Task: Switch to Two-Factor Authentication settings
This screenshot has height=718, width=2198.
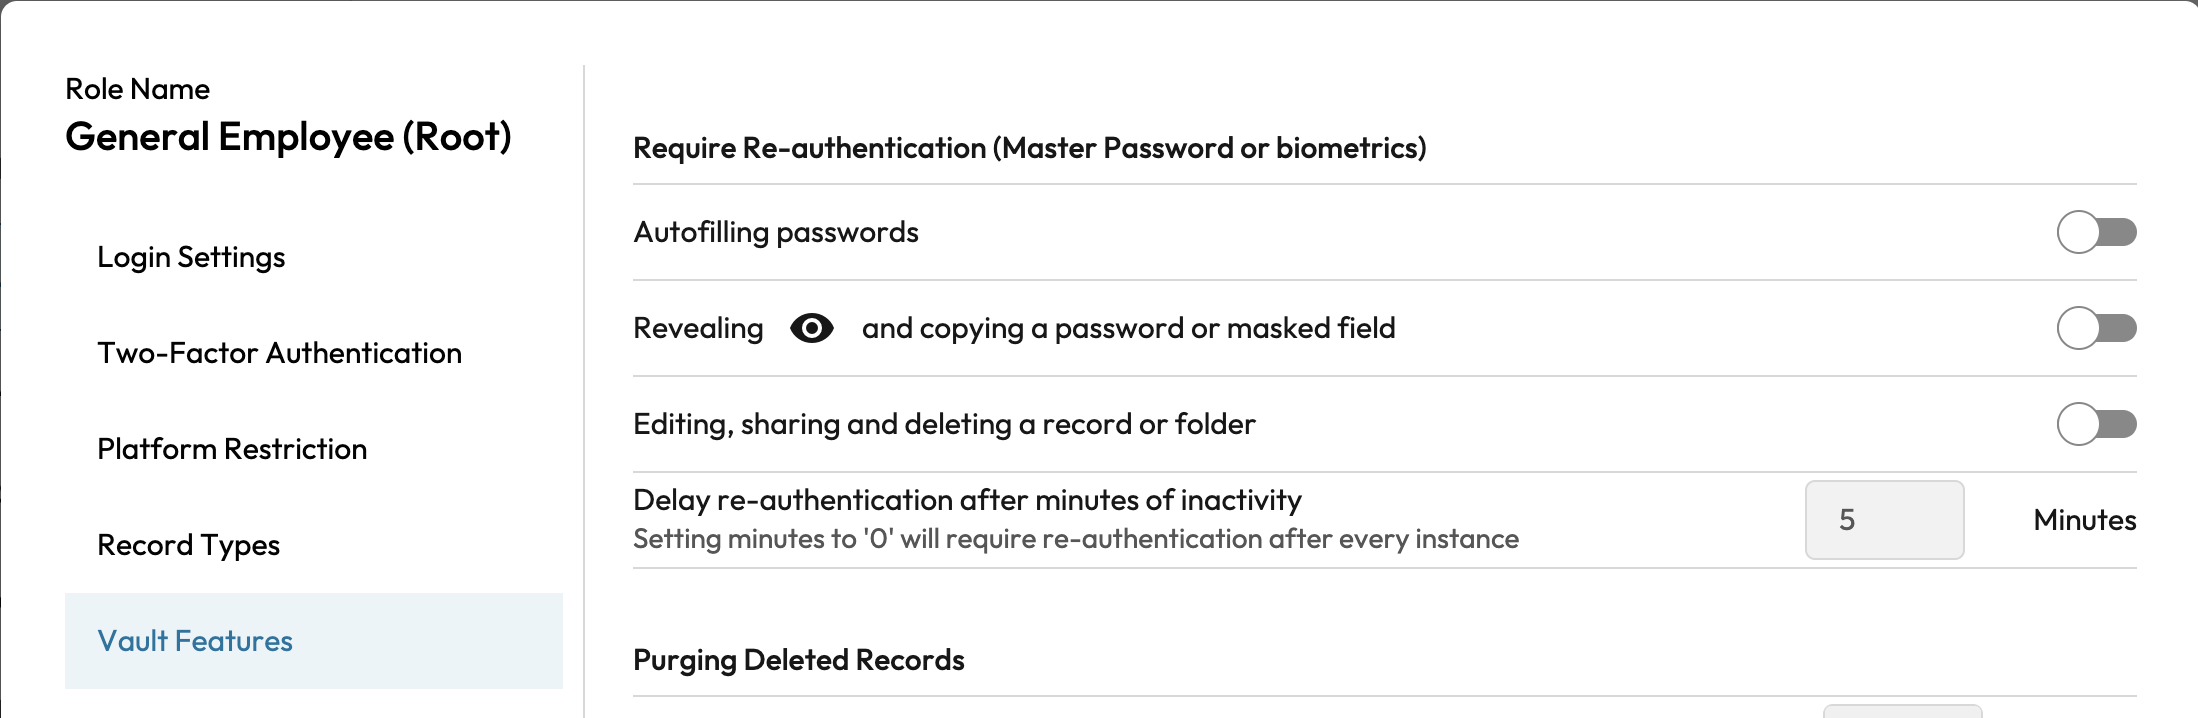Action: [x=279, y=353]
